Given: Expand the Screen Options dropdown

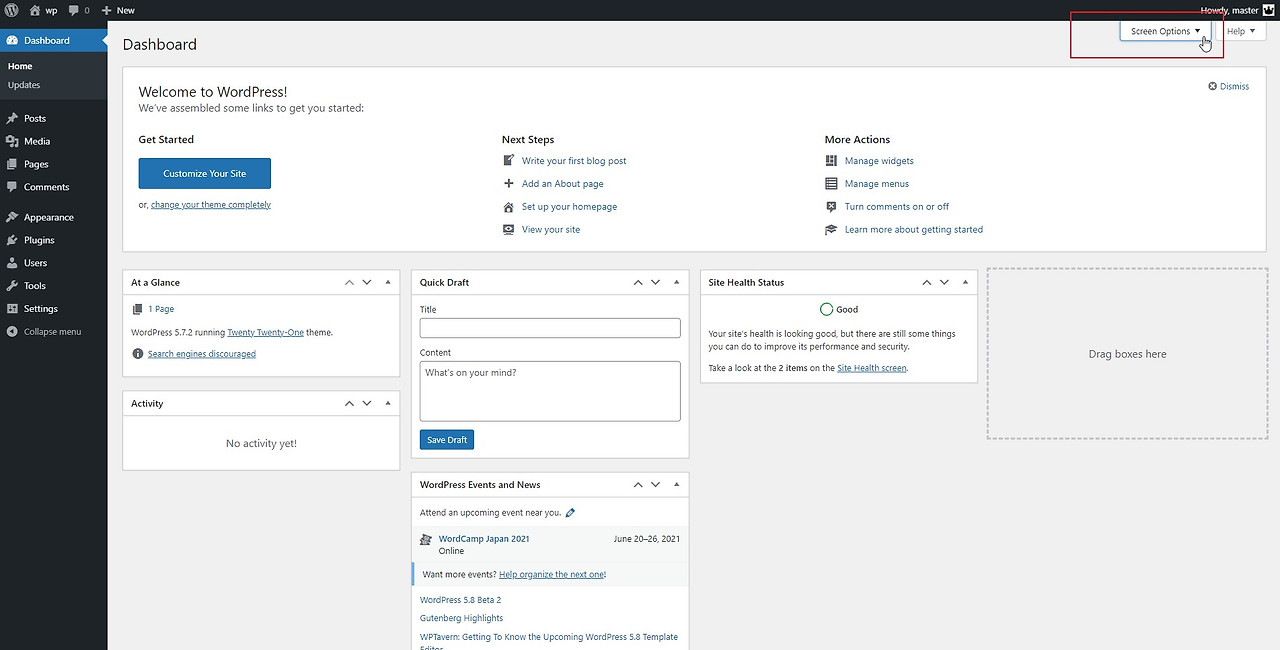Looking at the screenshot, I should 1165,31.
